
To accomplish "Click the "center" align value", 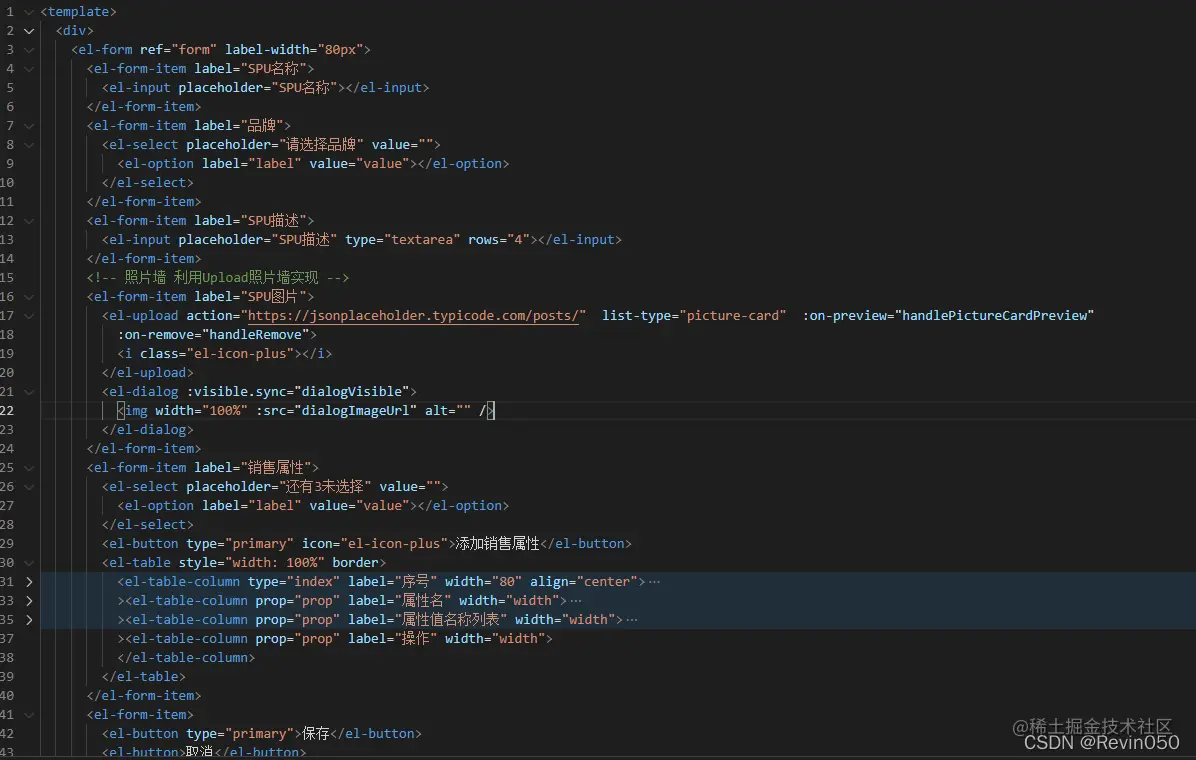I will 606,581.
